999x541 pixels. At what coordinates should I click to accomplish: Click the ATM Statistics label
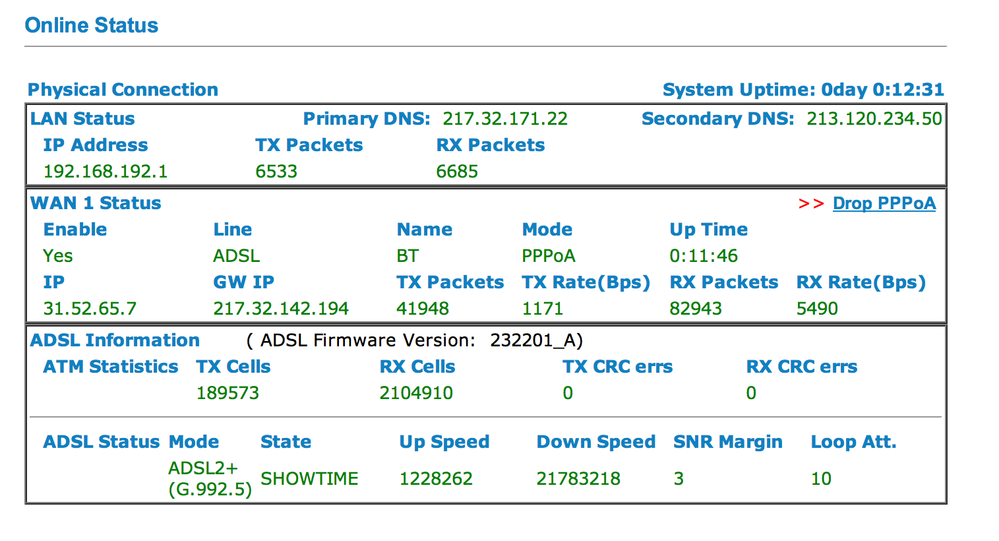[111, 367]
